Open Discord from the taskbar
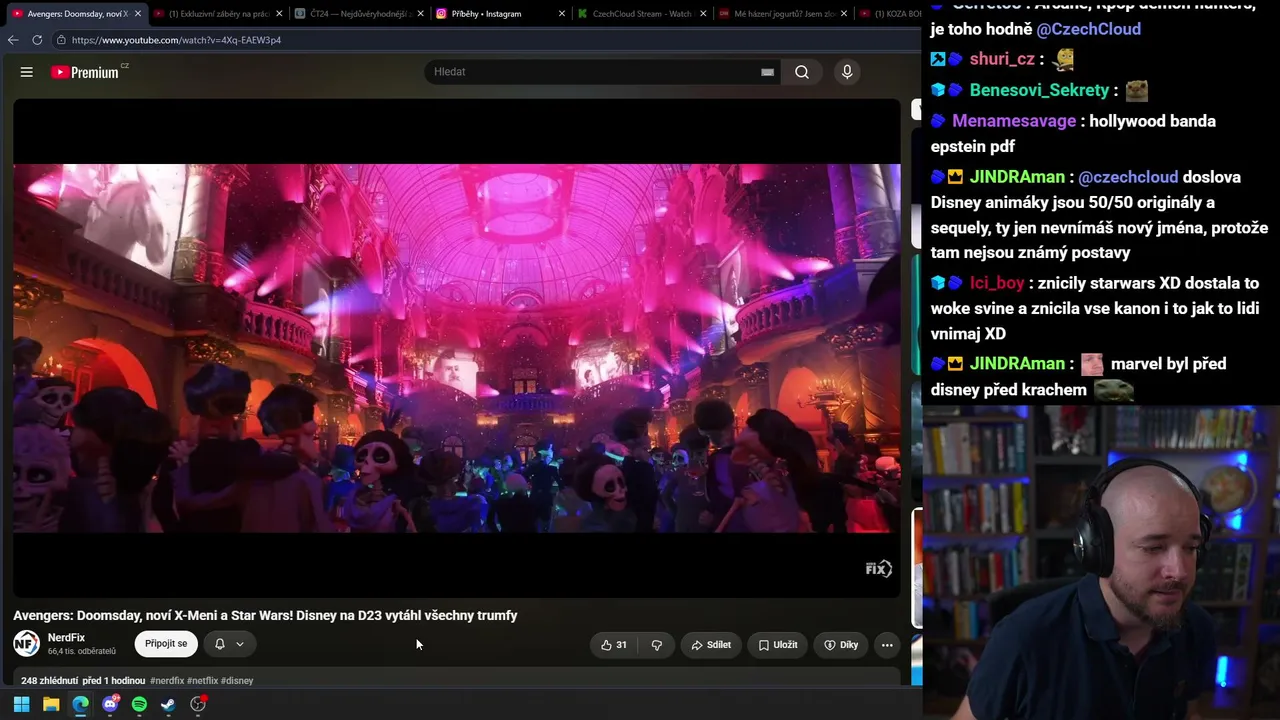This screenshot has width=1280, height=720. (110, 704)
